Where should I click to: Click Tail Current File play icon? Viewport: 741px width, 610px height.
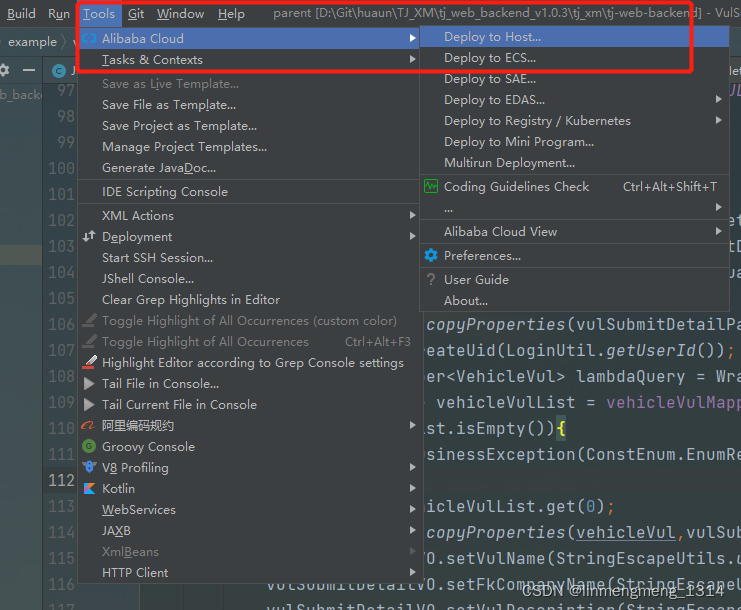click(89, 404)
